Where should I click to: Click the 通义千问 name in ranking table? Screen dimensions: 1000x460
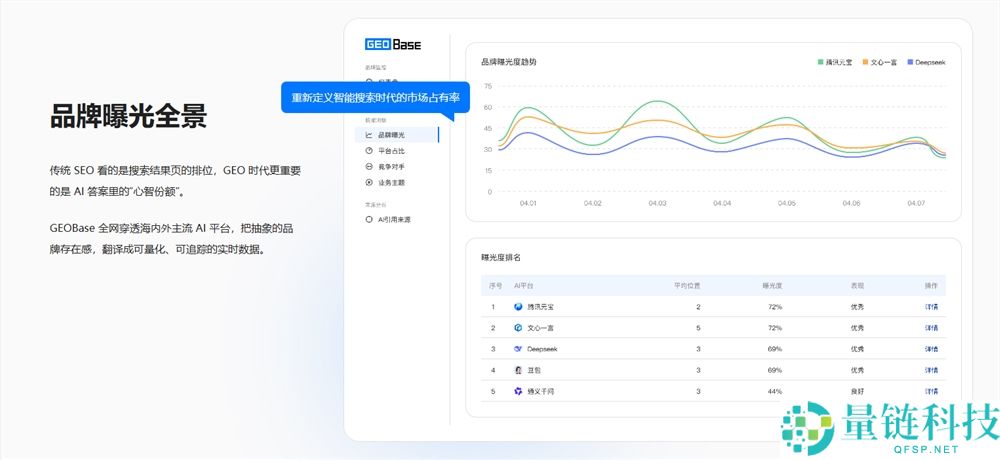point(540,391)
